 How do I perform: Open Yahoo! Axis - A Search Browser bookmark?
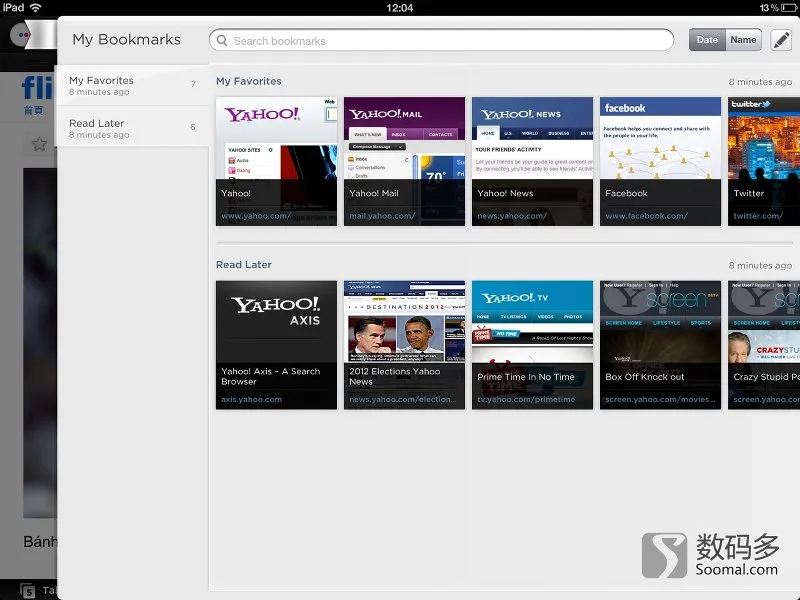click(277, 345)
